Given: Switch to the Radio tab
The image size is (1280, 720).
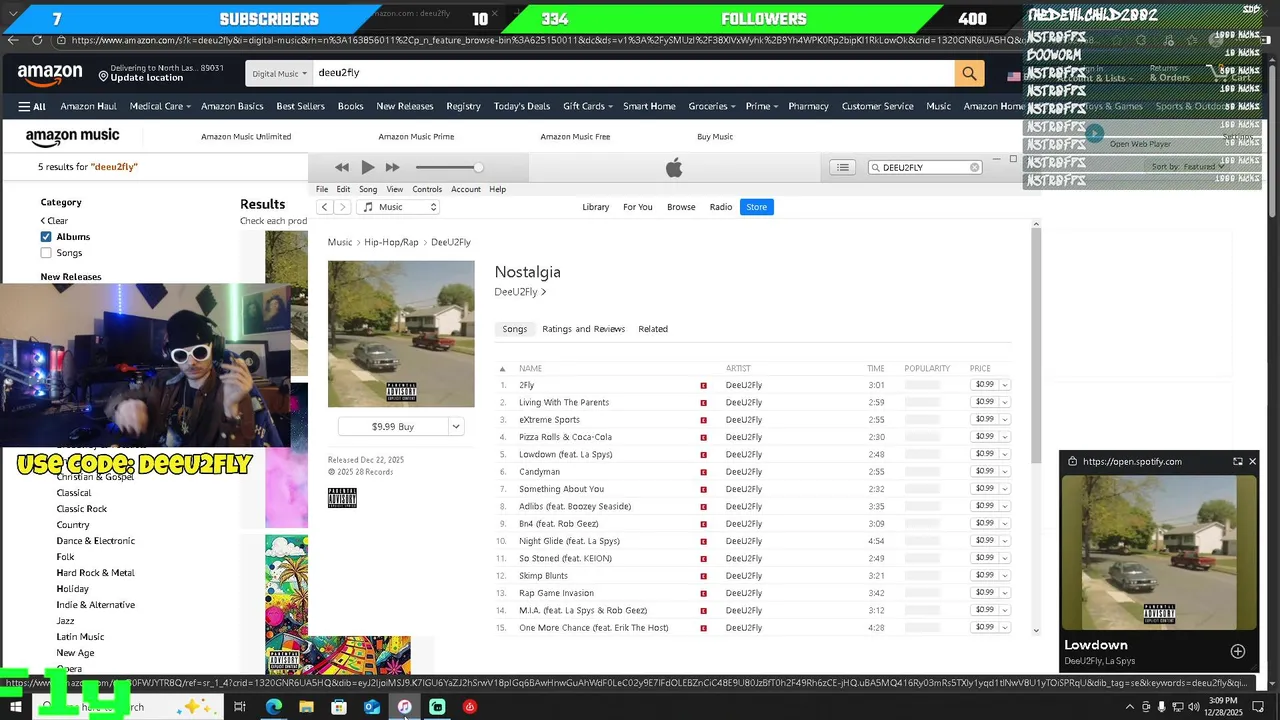Looking at the screenshot, I should [x=721, y=207].
